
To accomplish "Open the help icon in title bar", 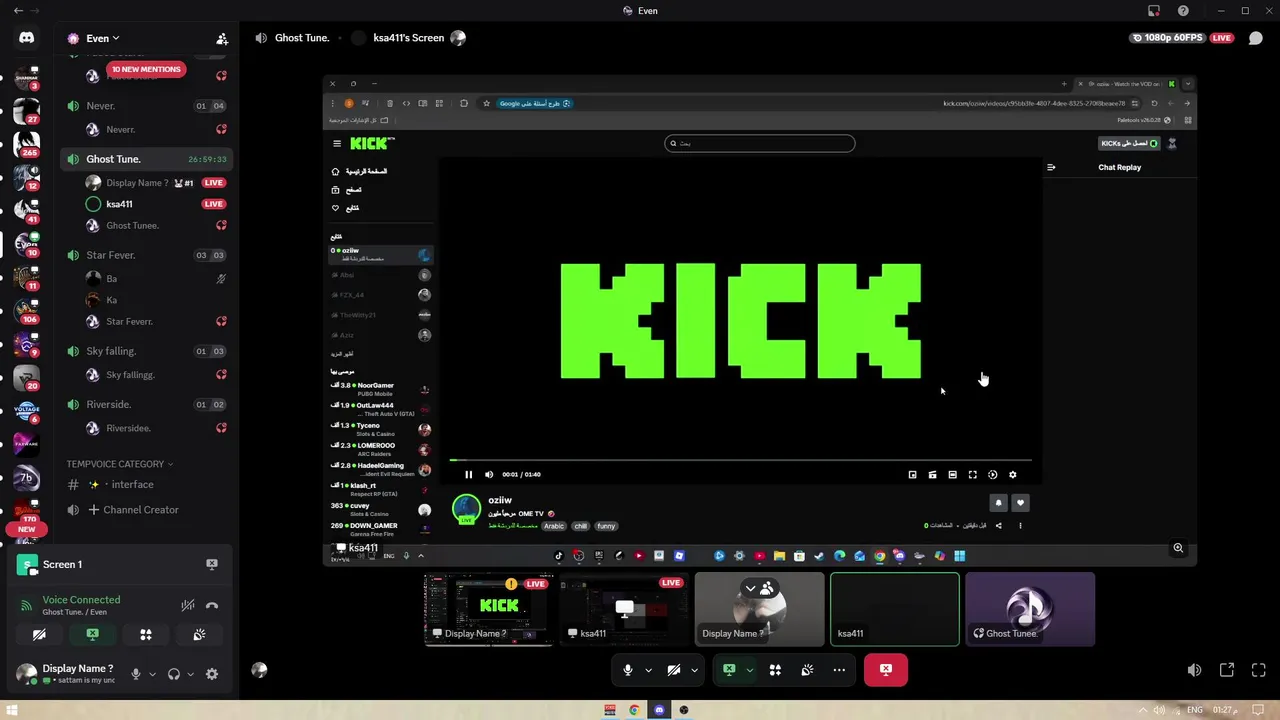I will 1183,11.
